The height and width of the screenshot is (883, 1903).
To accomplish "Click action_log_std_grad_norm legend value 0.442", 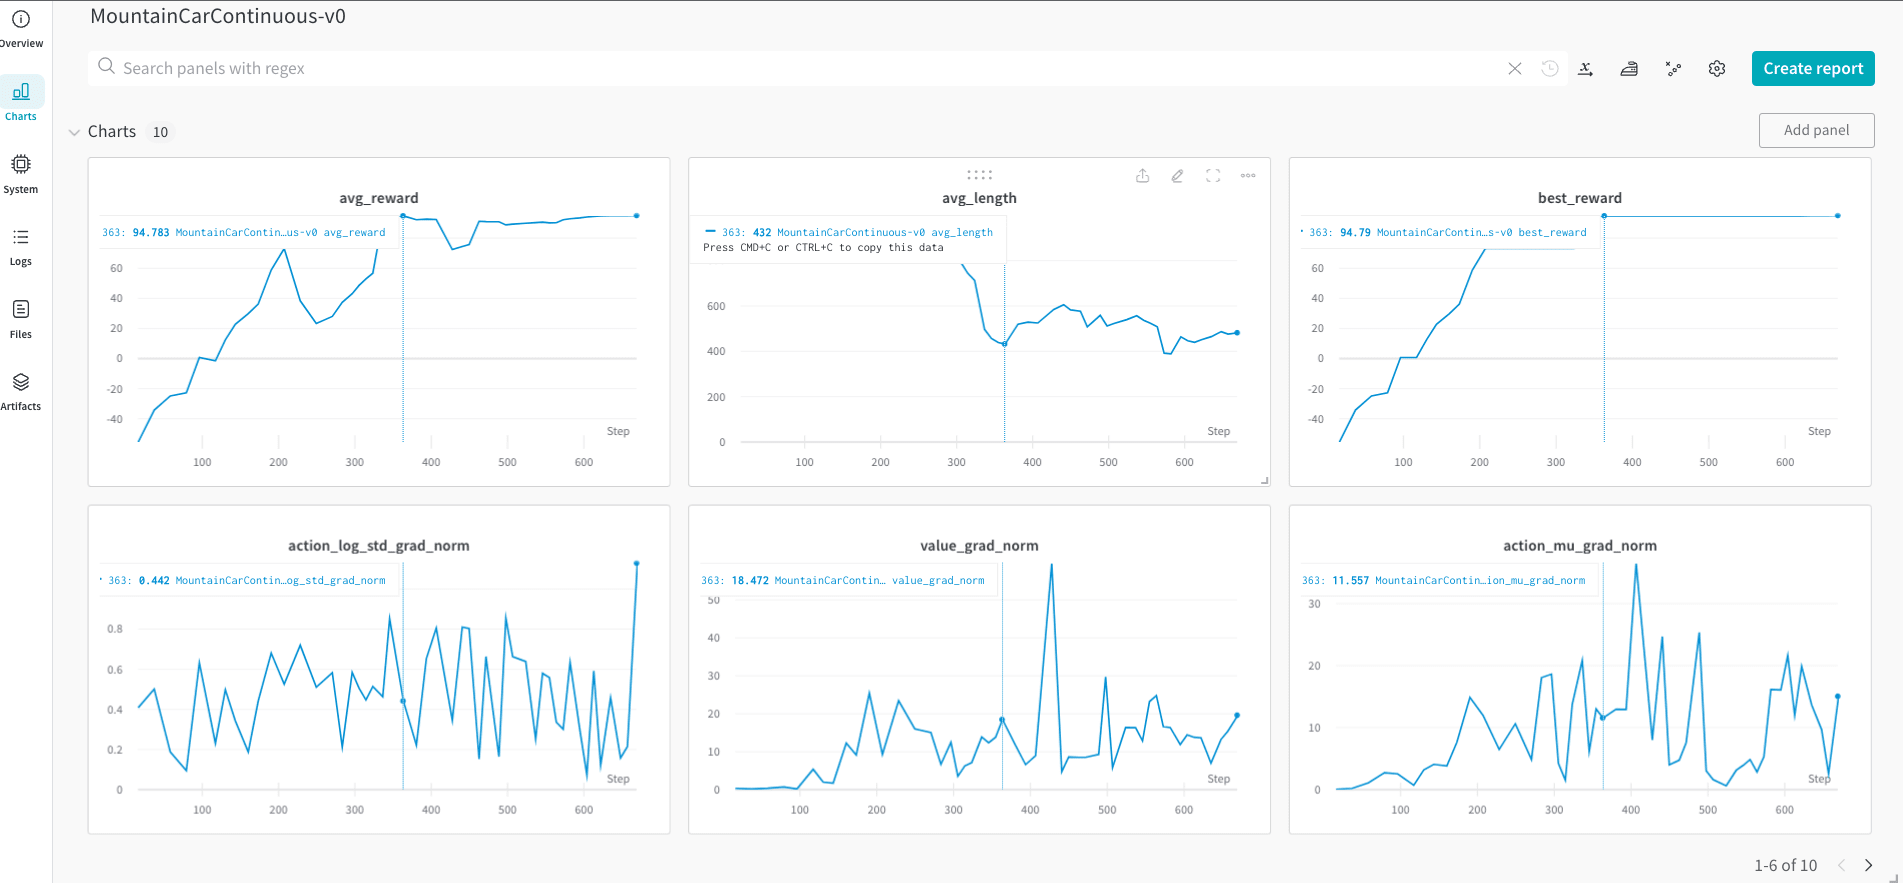I will [x=154, y=580].
